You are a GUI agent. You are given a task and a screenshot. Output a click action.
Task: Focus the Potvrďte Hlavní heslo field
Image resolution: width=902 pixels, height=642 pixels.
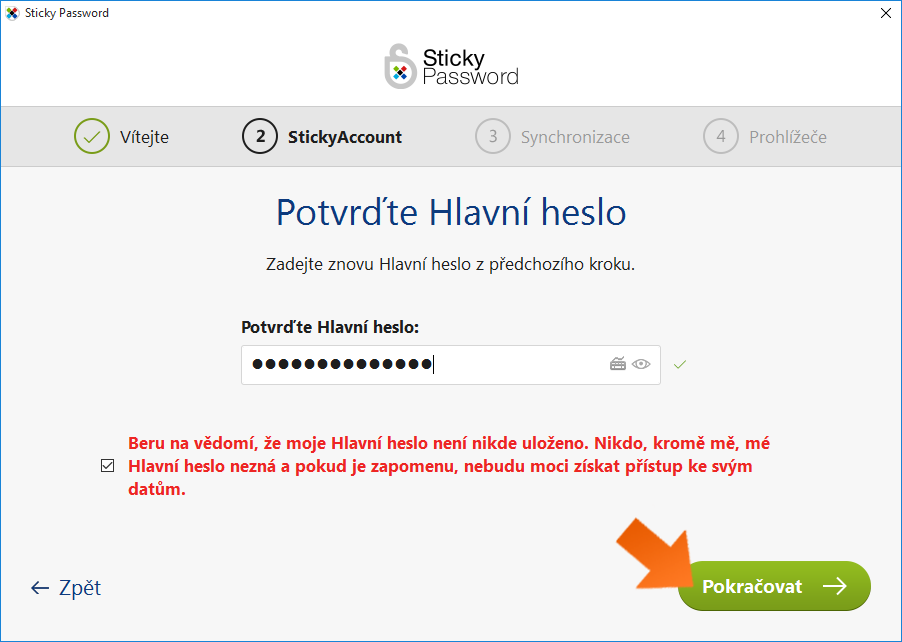(450, 365)
